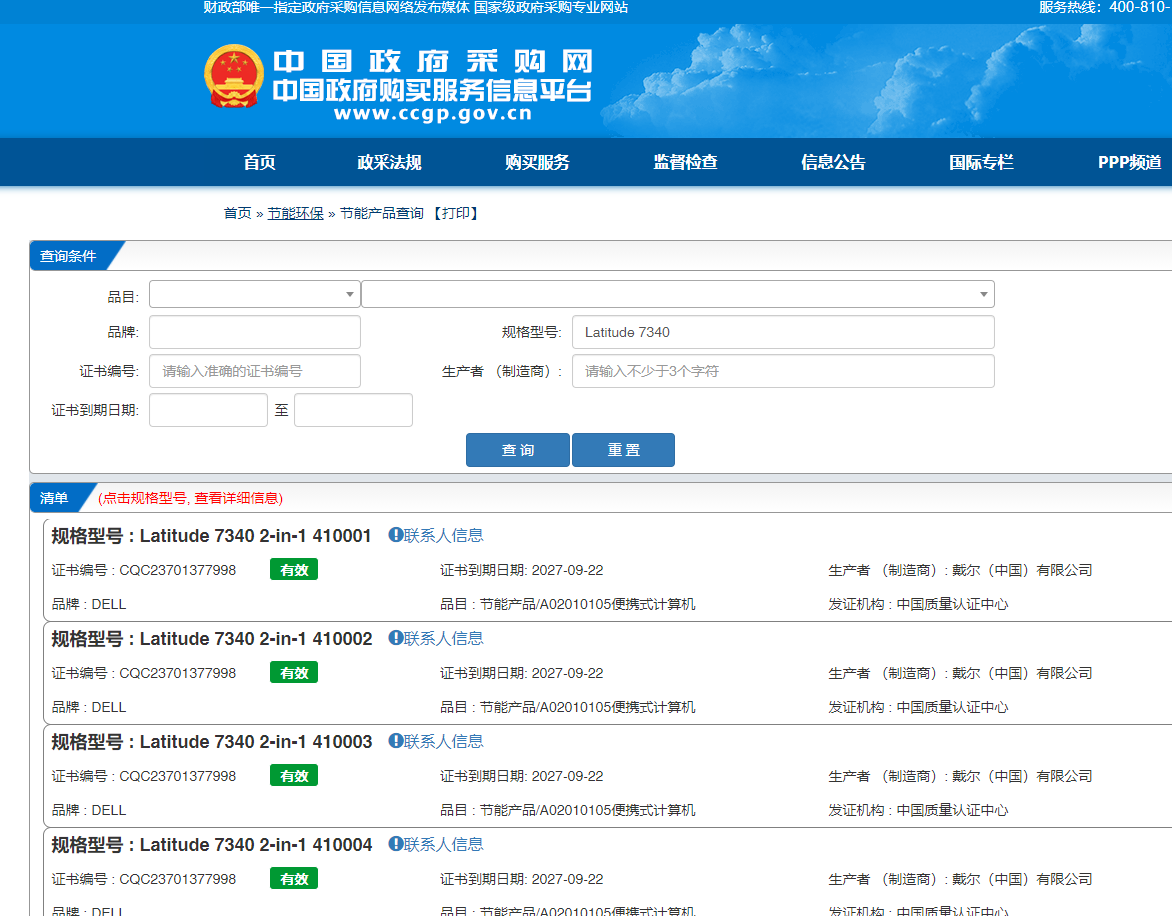1172x916 pixels.
Task: Click info icon beside 410001 contact link
Action: click(x=395, y=535)
